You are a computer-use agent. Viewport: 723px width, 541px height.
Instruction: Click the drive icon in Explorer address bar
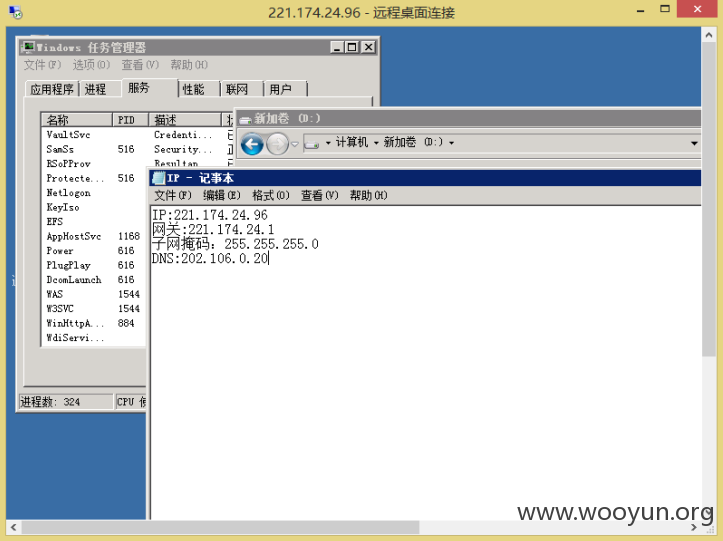coord(312,143)
